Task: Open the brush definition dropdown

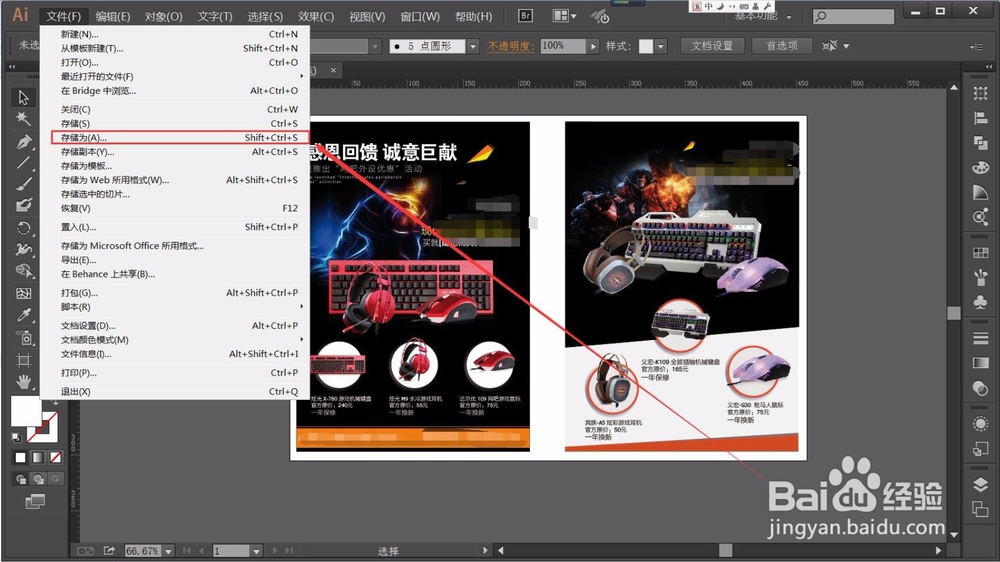Action: (473, 46)
